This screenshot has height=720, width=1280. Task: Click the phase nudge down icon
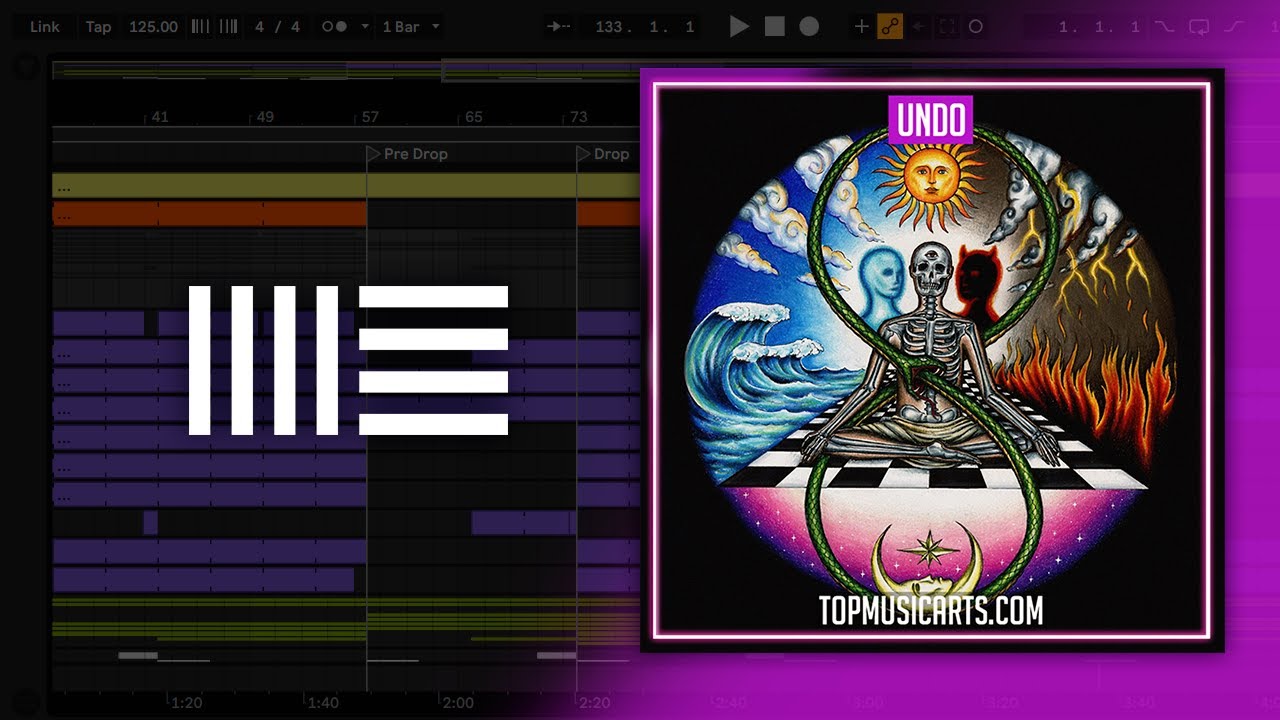click(200, 27)
